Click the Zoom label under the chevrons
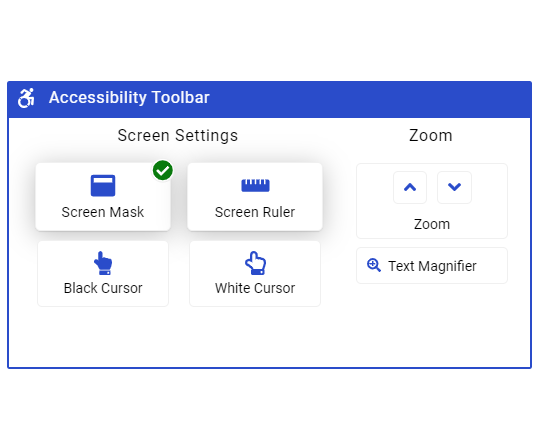Screen dimensions: 540x440 pos(432,224)
